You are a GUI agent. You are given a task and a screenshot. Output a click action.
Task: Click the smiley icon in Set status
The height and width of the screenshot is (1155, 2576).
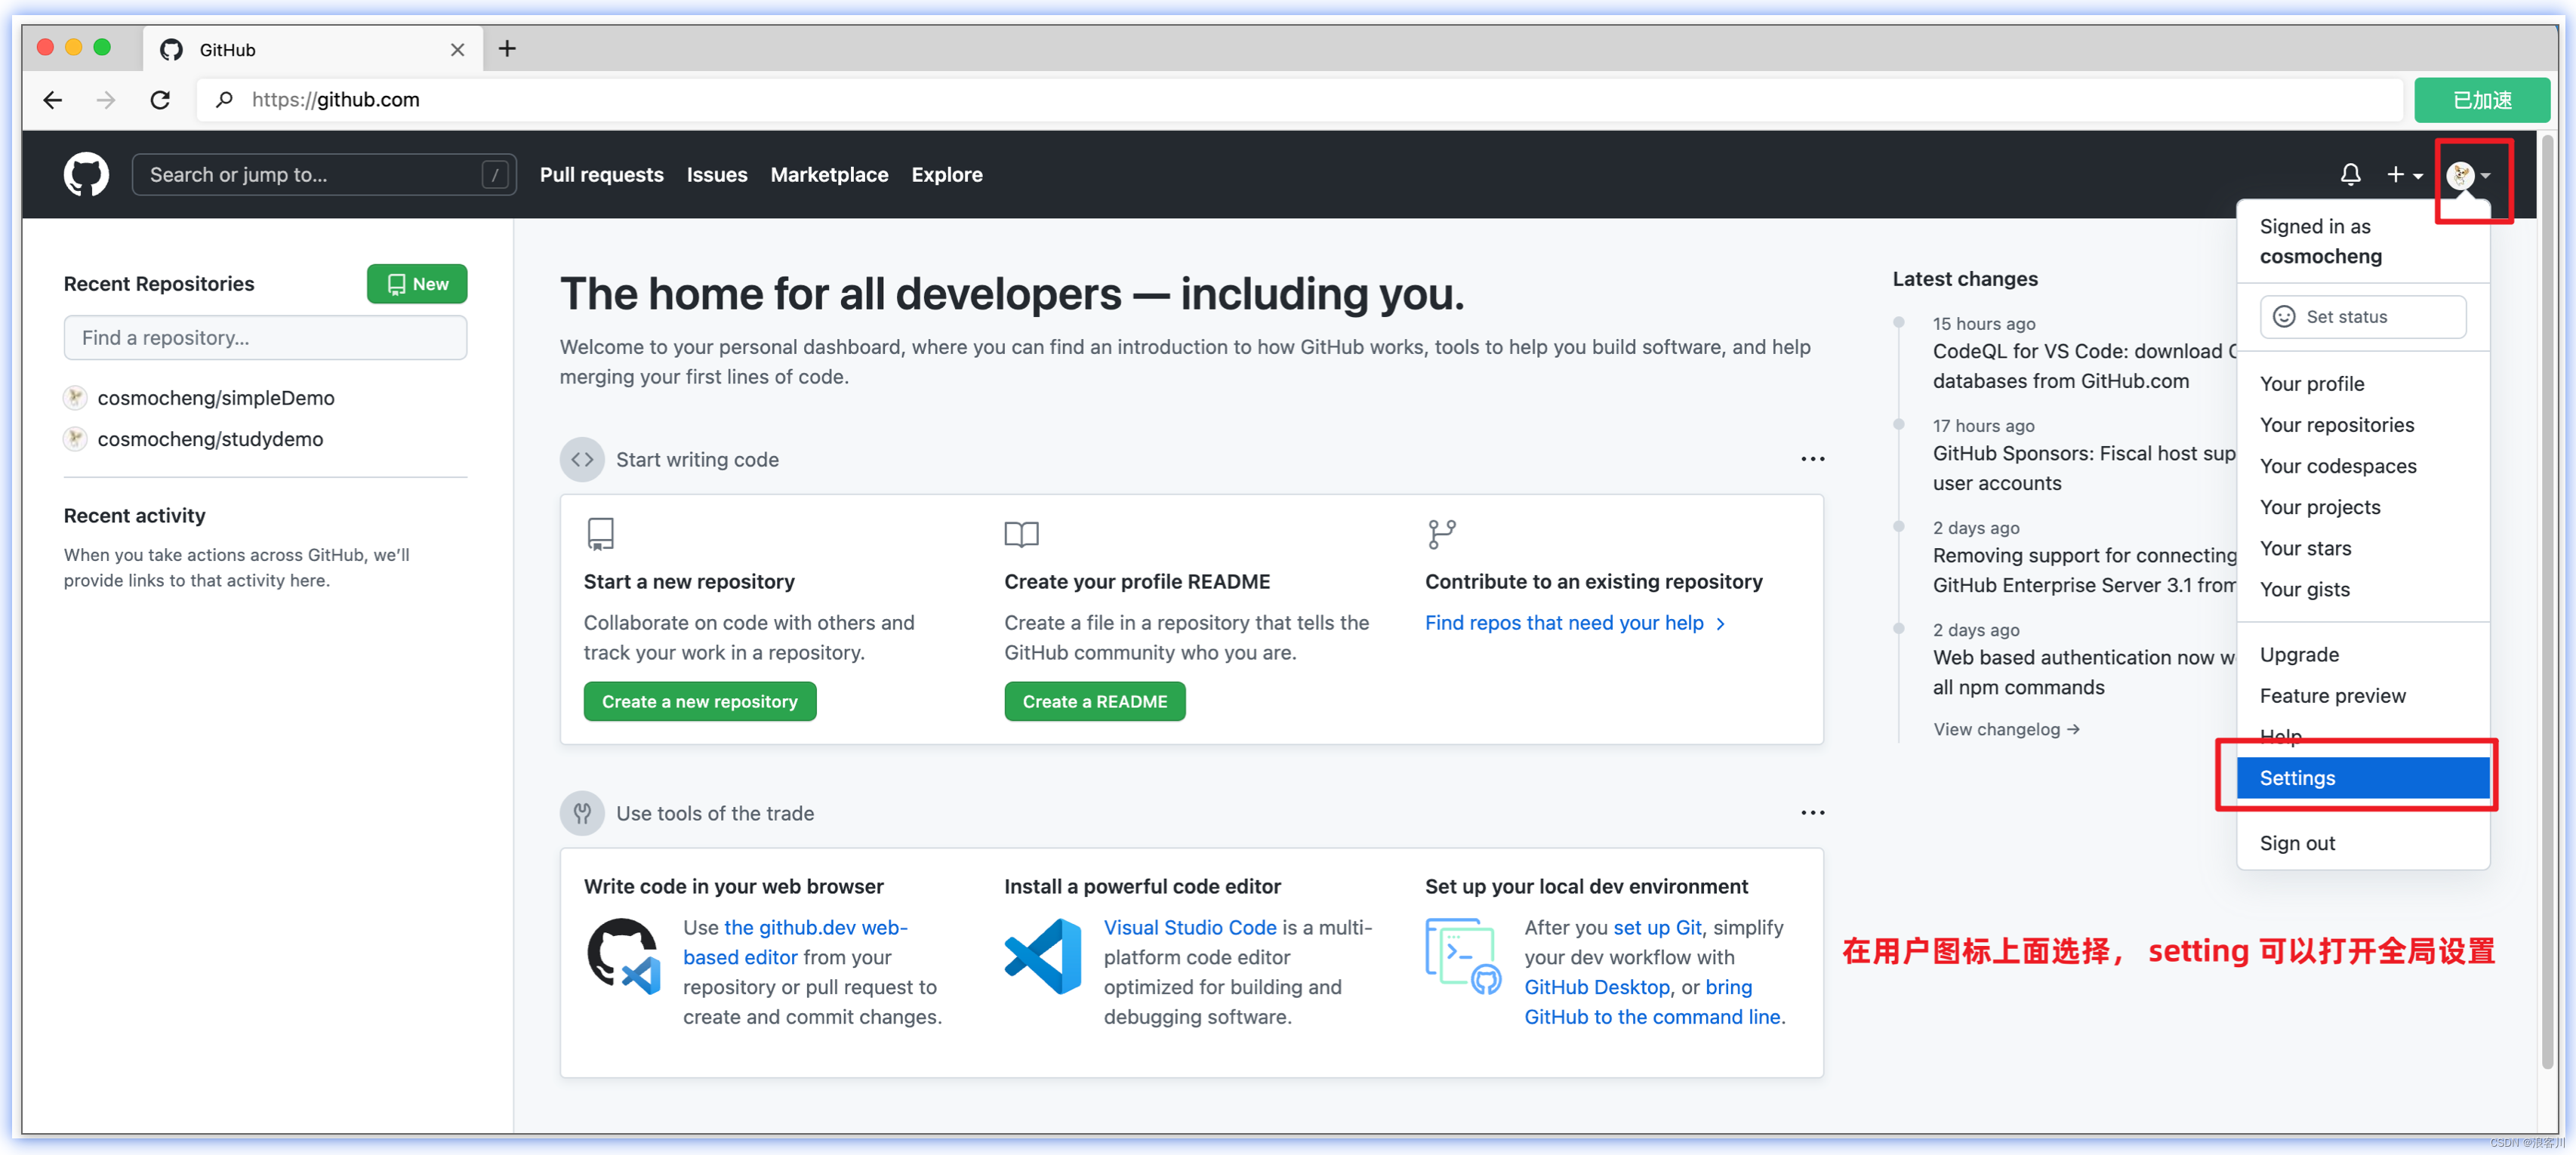[2284, 317]
